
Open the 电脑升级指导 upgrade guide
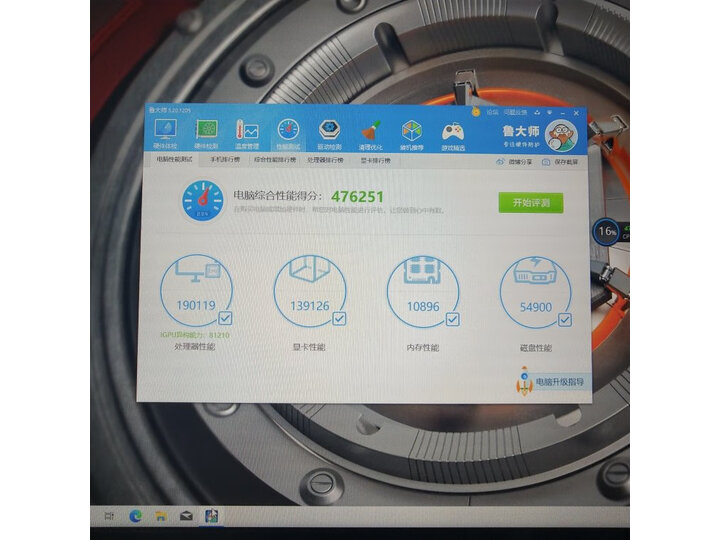[554, 382]
